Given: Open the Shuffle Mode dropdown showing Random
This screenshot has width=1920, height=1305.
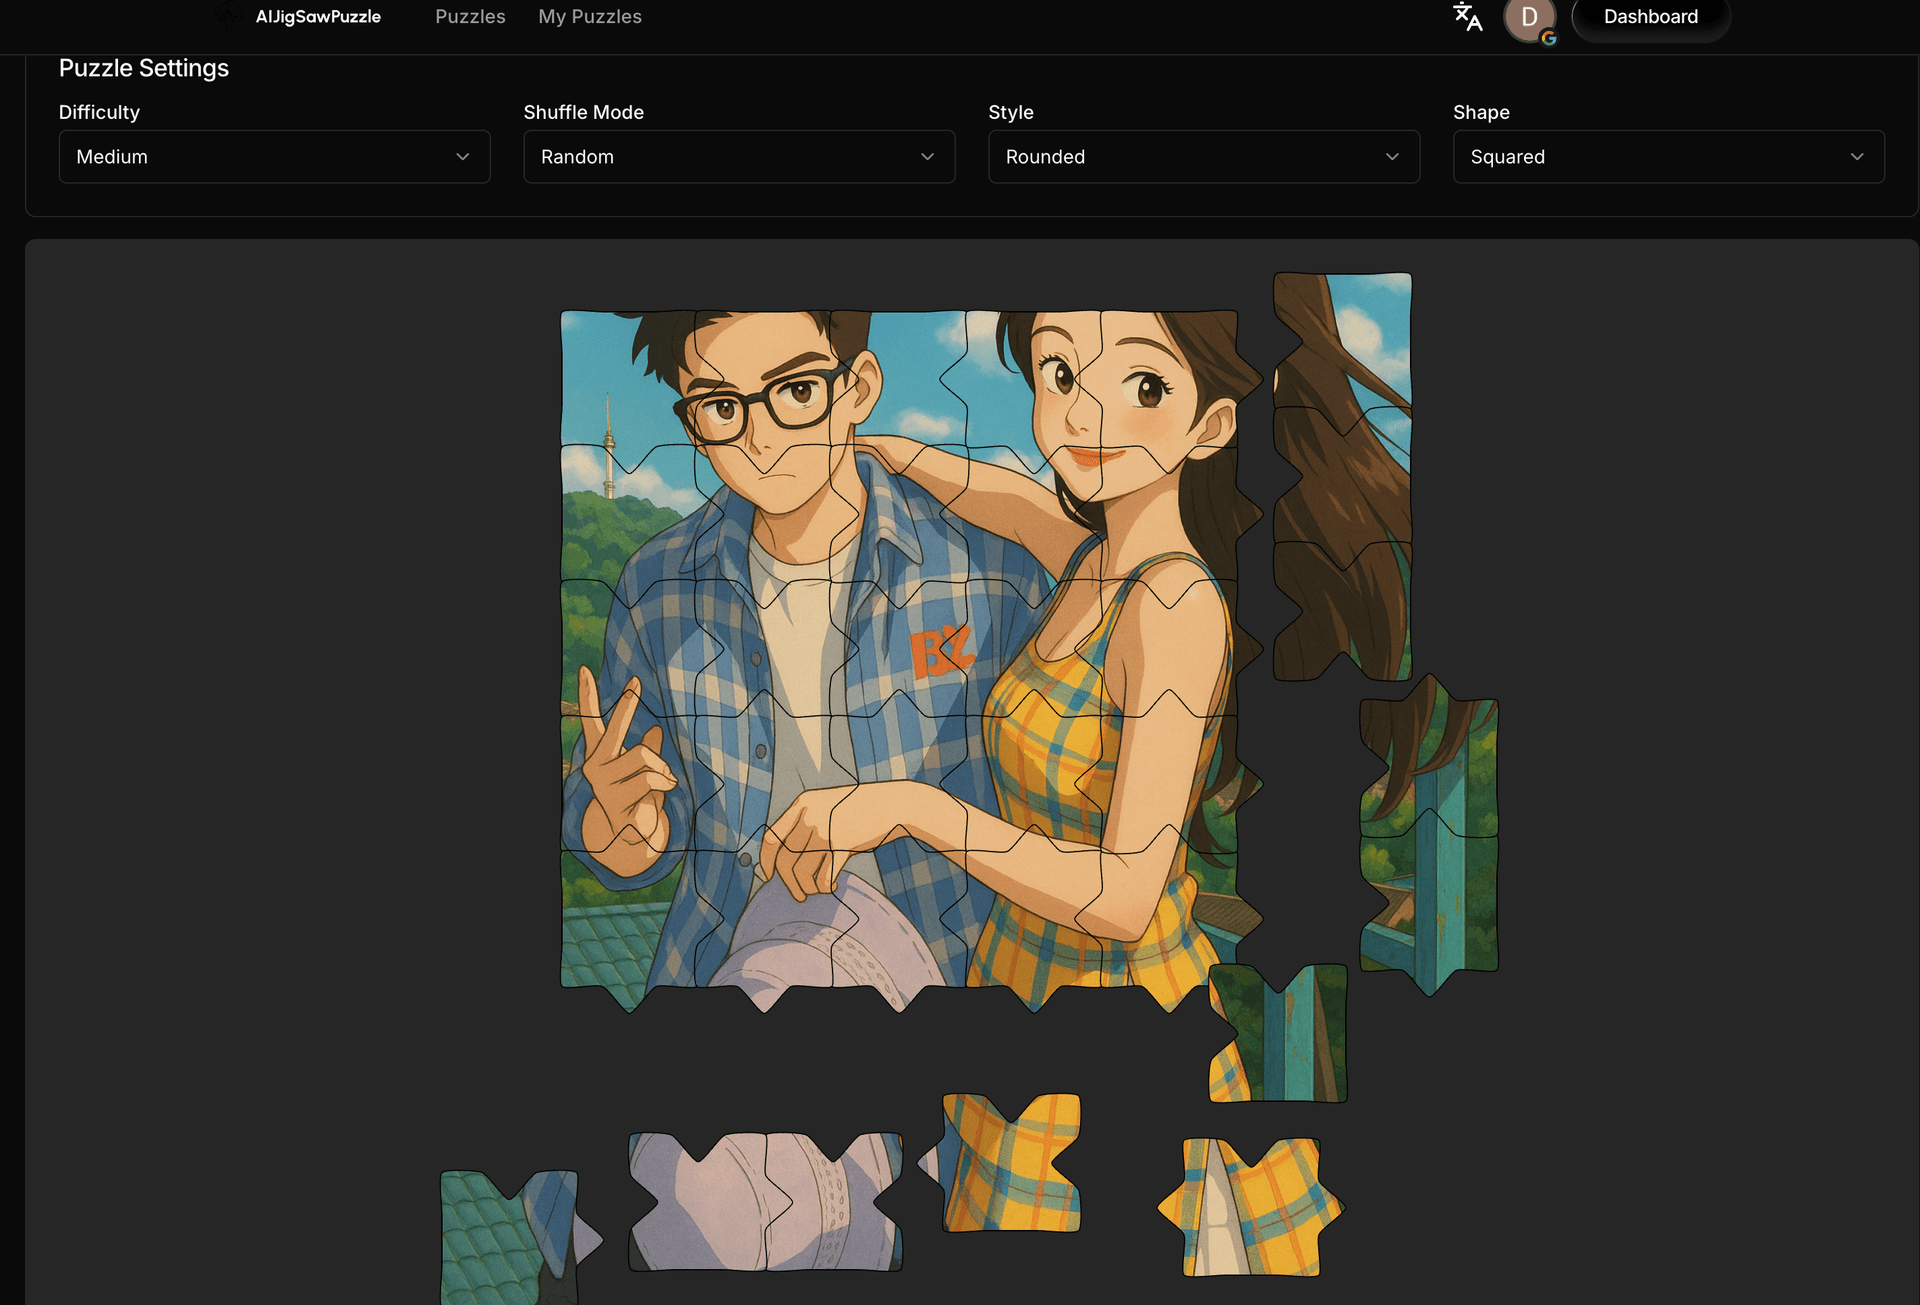Looking at the screenshot, I should coord(739,157).
